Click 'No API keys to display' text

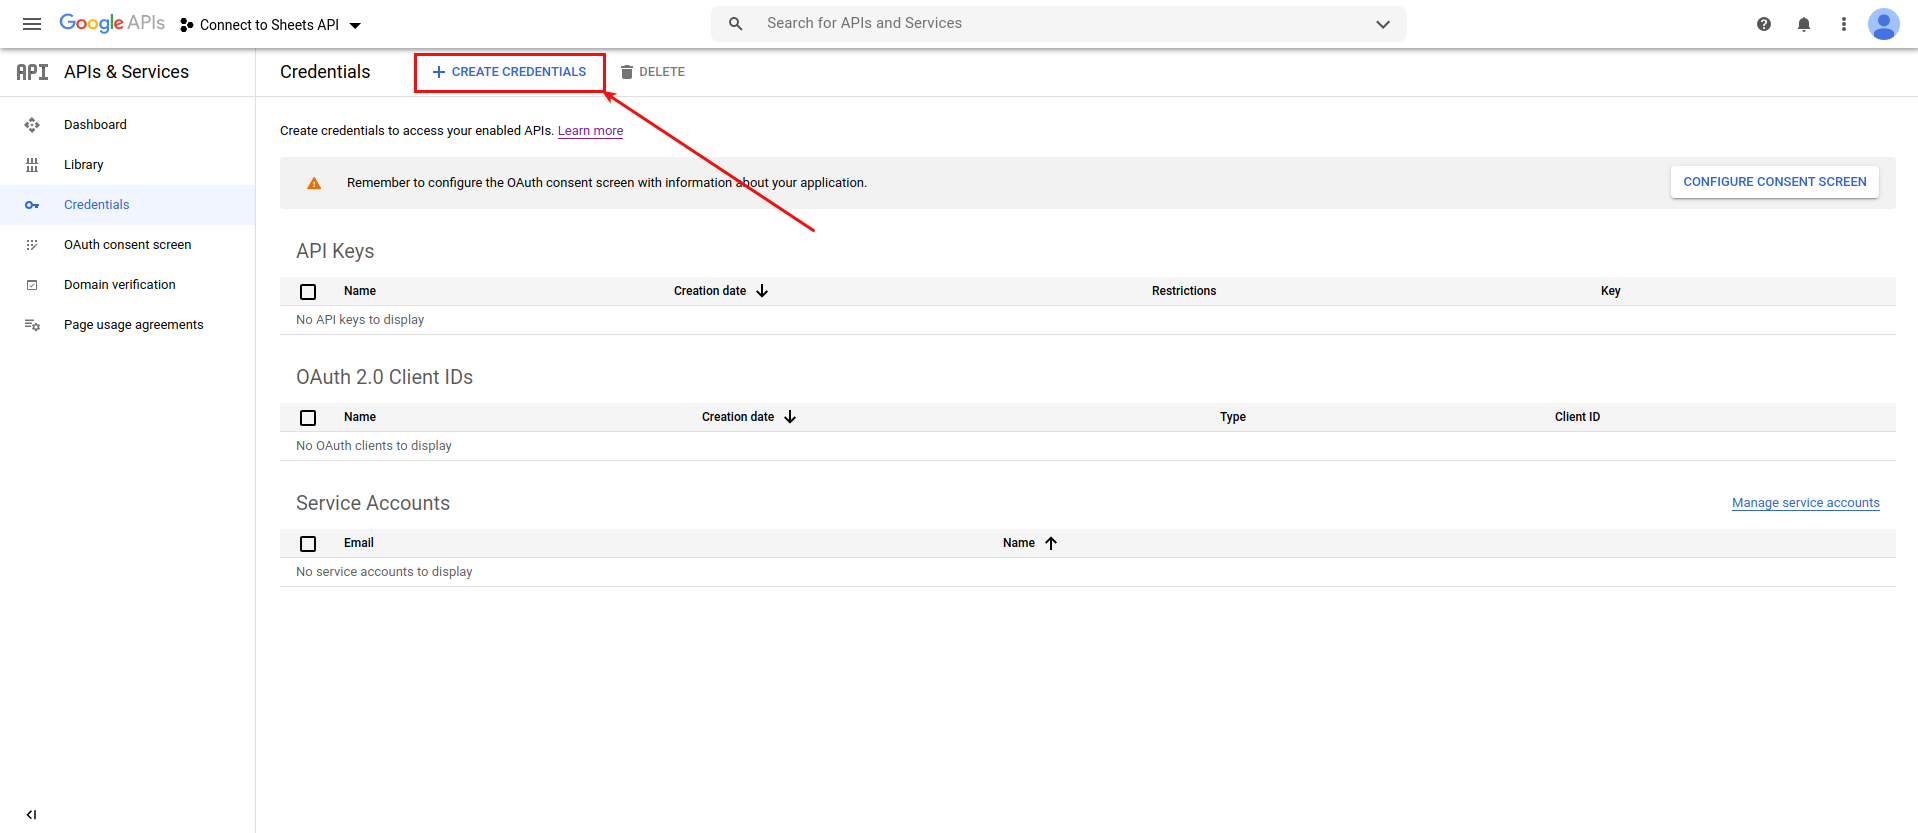(360, 320)
